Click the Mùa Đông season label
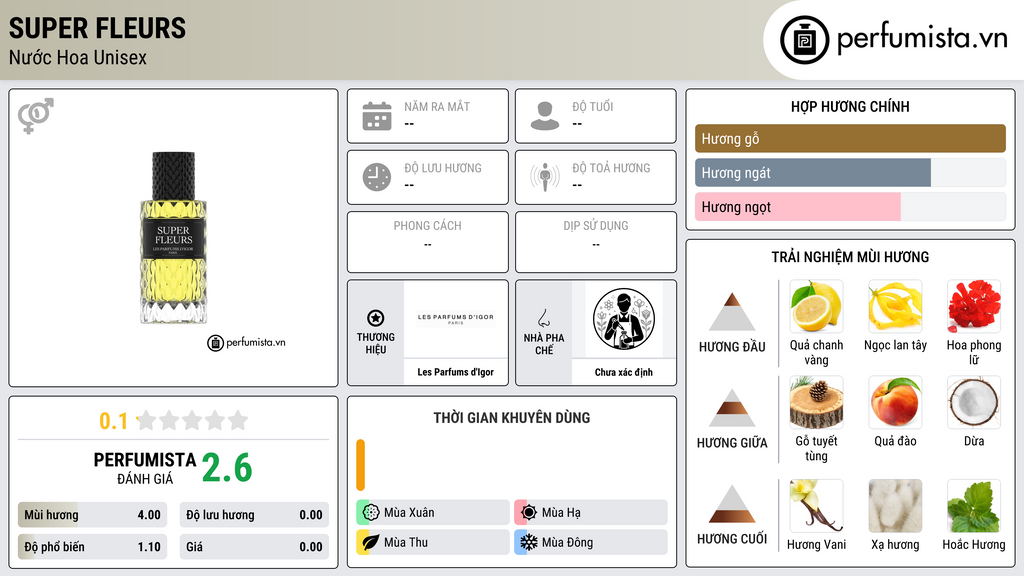Viewport: 1024px width, 576px height. pos(567,542)
